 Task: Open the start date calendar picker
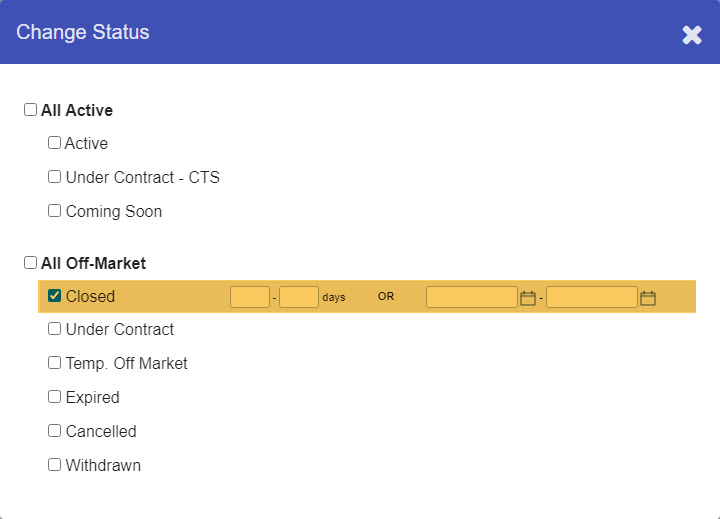click(528, 298)
